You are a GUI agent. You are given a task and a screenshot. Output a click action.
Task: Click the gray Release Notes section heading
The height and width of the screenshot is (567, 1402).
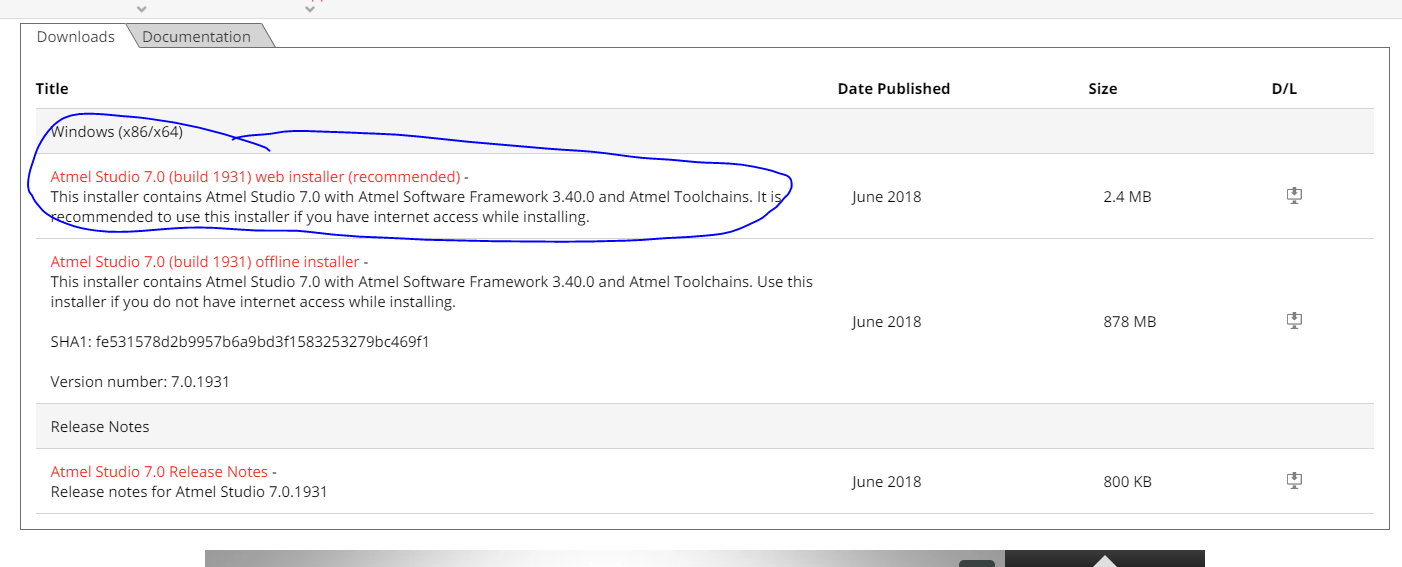pyautogui.click(x=100, y=427)
